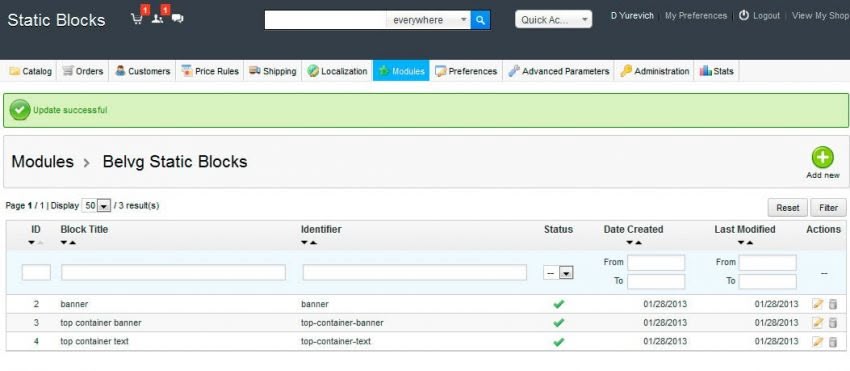Click the Filter button
Image resolution: width=850 pixels, height=371 pixels.
pos(828,208)
